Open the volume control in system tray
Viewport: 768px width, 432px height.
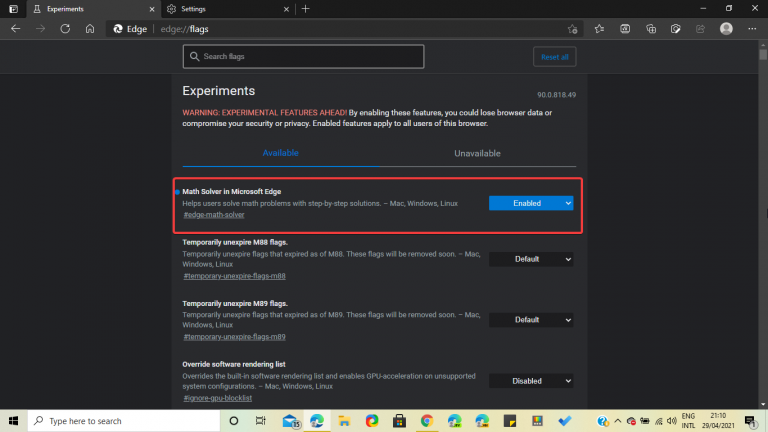[x=672, y=421]
